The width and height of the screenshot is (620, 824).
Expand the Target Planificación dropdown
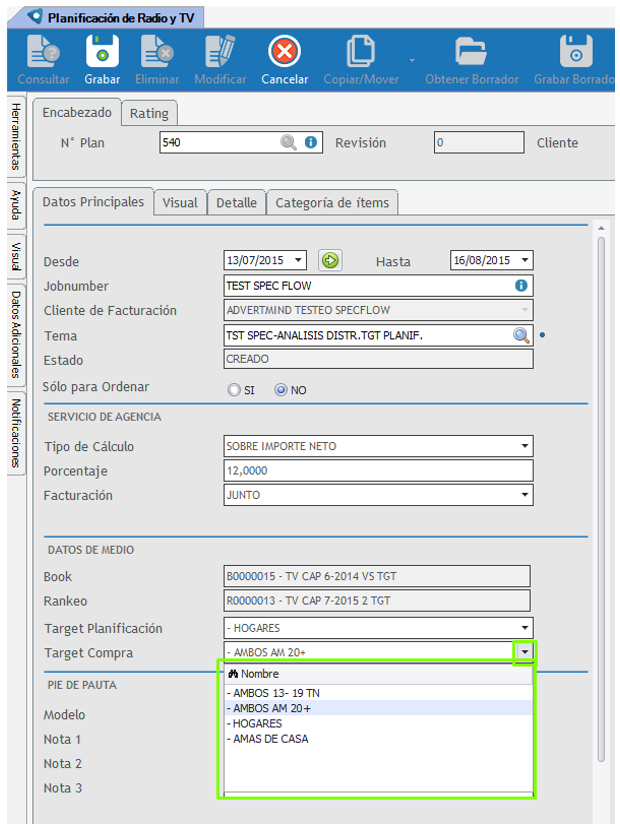click(x=524, y=627)
